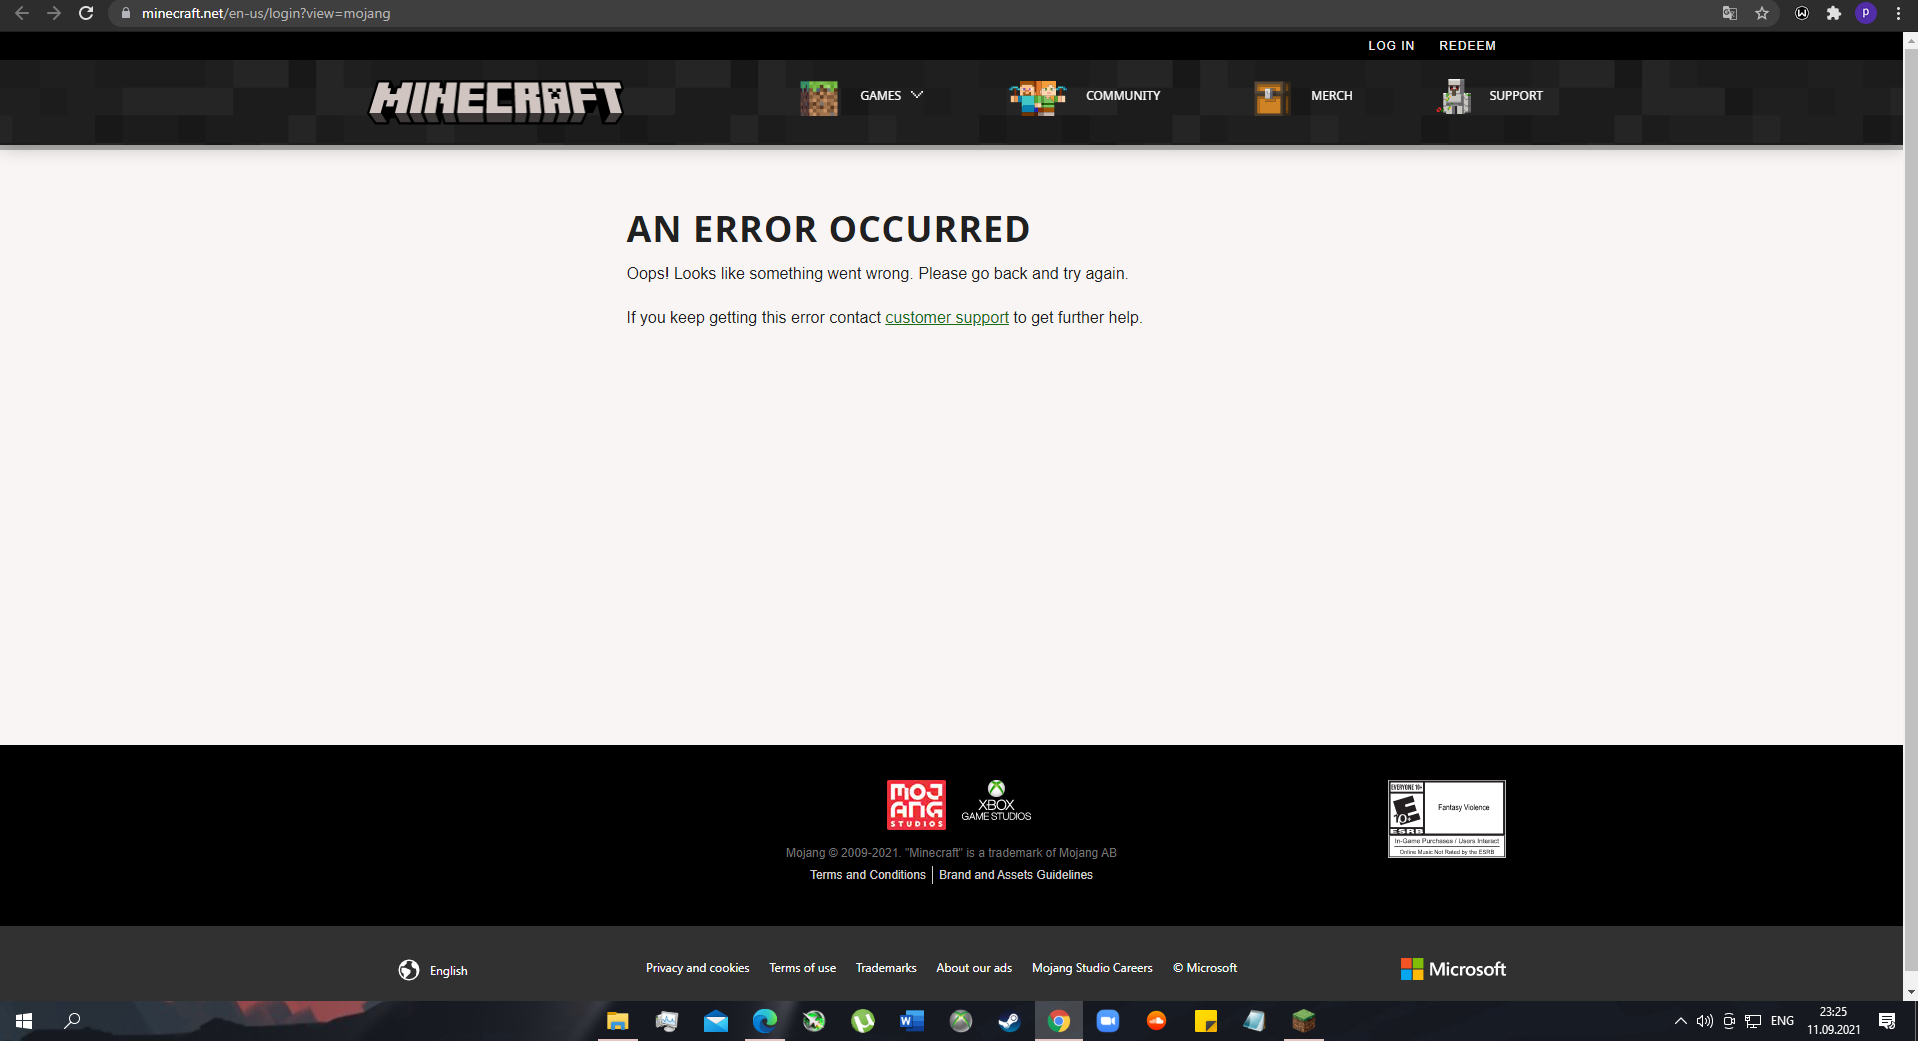Expand the Games dropdown chevron

917,95
